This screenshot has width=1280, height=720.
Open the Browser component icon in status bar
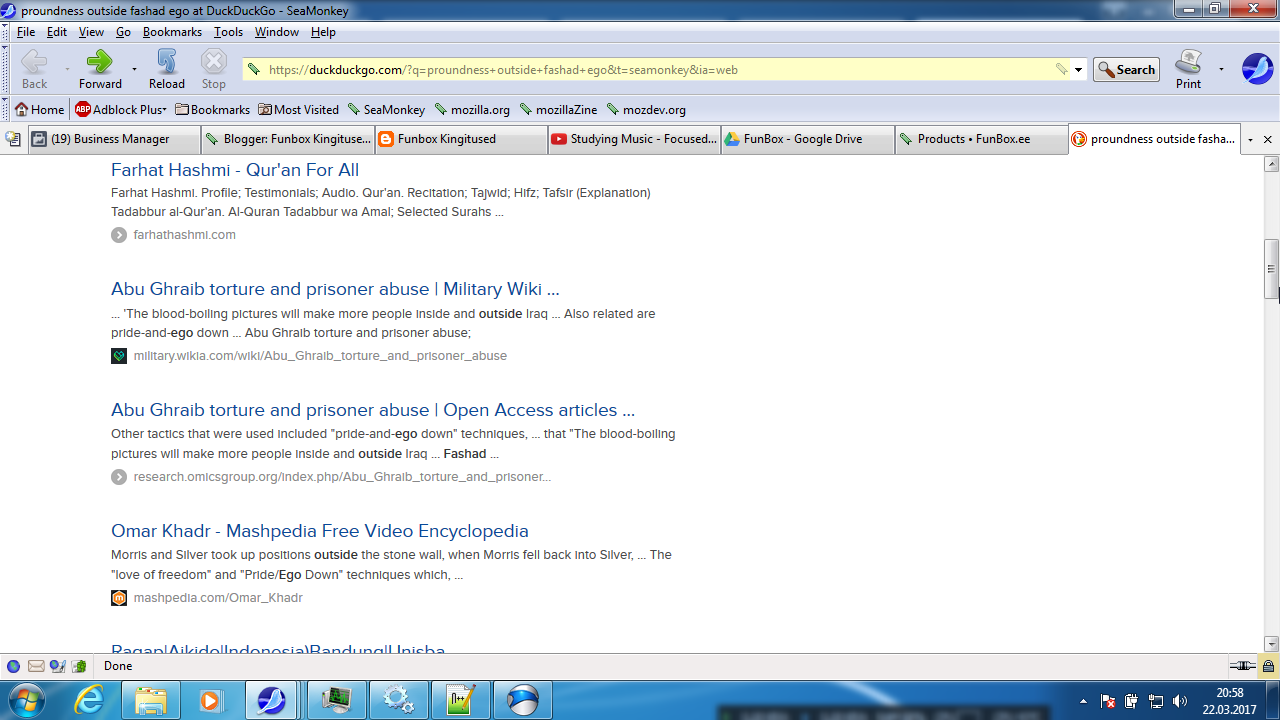[x=13, y=666]
